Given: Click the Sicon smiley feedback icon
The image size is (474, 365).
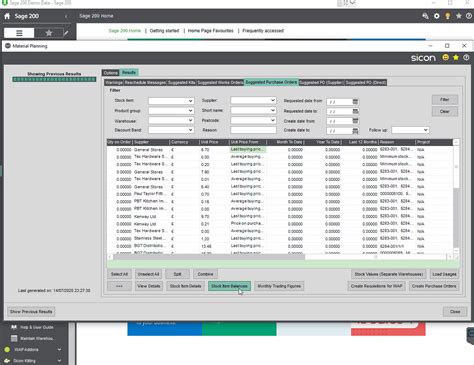Looking at the screenshot, I should [445, 58].
